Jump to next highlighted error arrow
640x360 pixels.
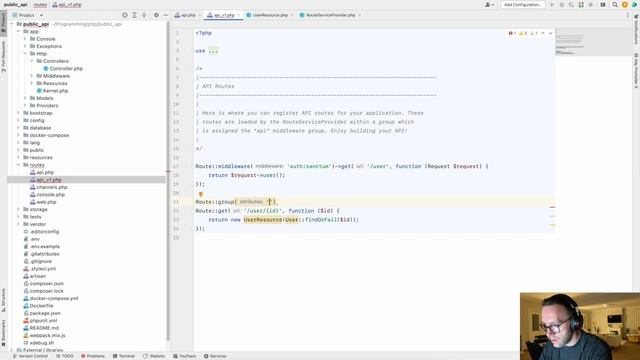(551, 33)
